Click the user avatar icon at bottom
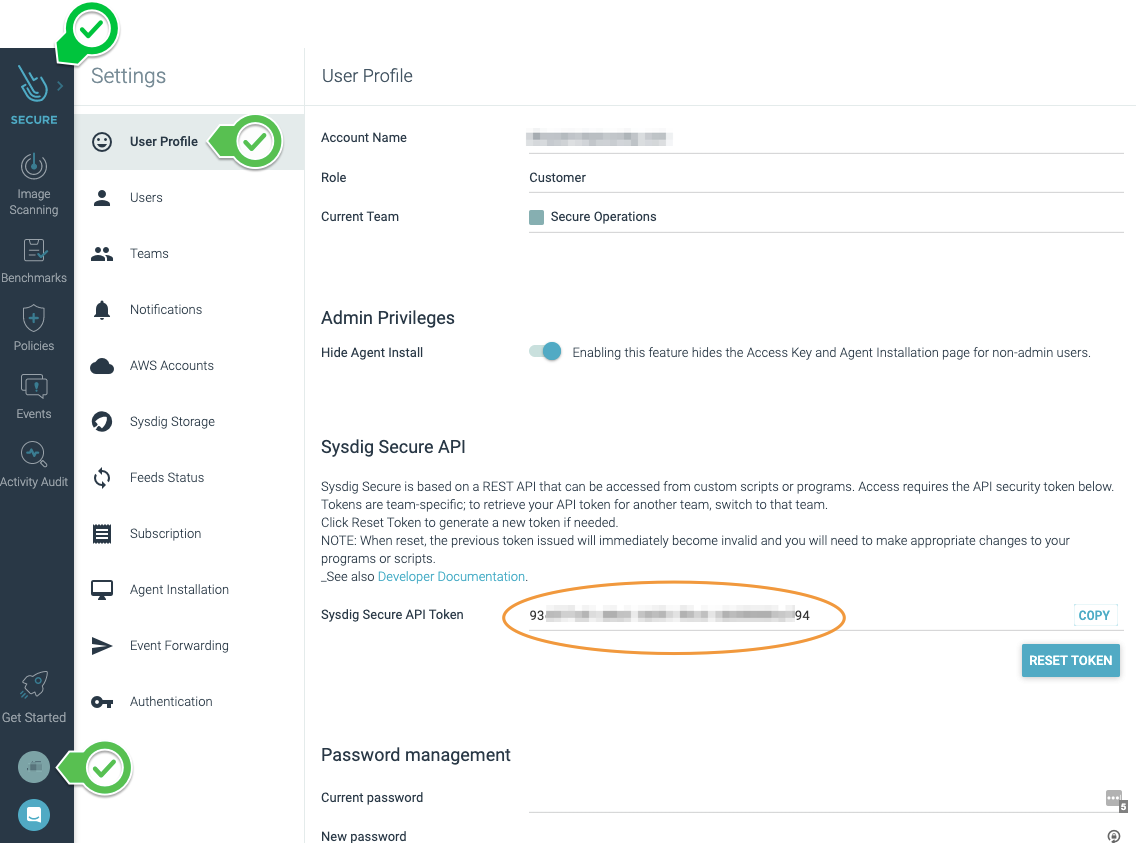The width and height of the screenshot is (1136, 843). [34, 767]
